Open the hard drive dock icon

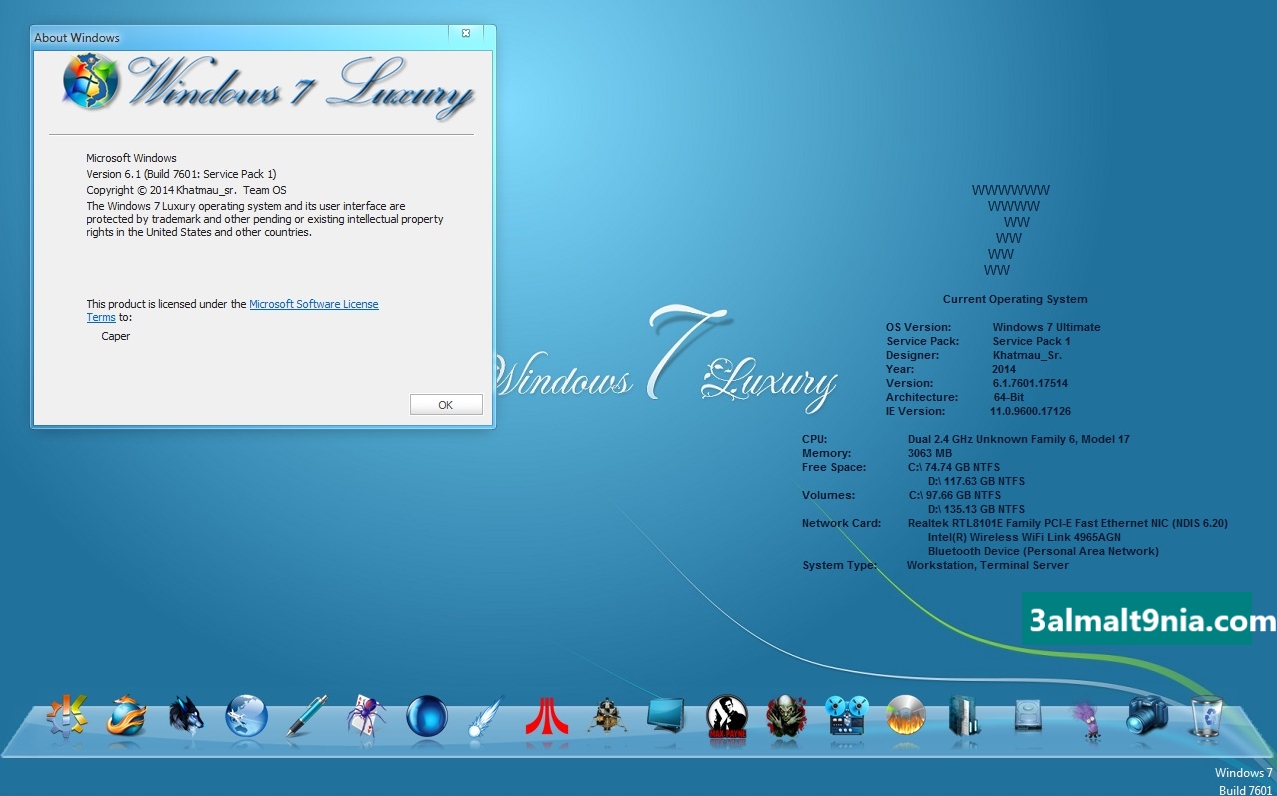(x=1029, y=716)
